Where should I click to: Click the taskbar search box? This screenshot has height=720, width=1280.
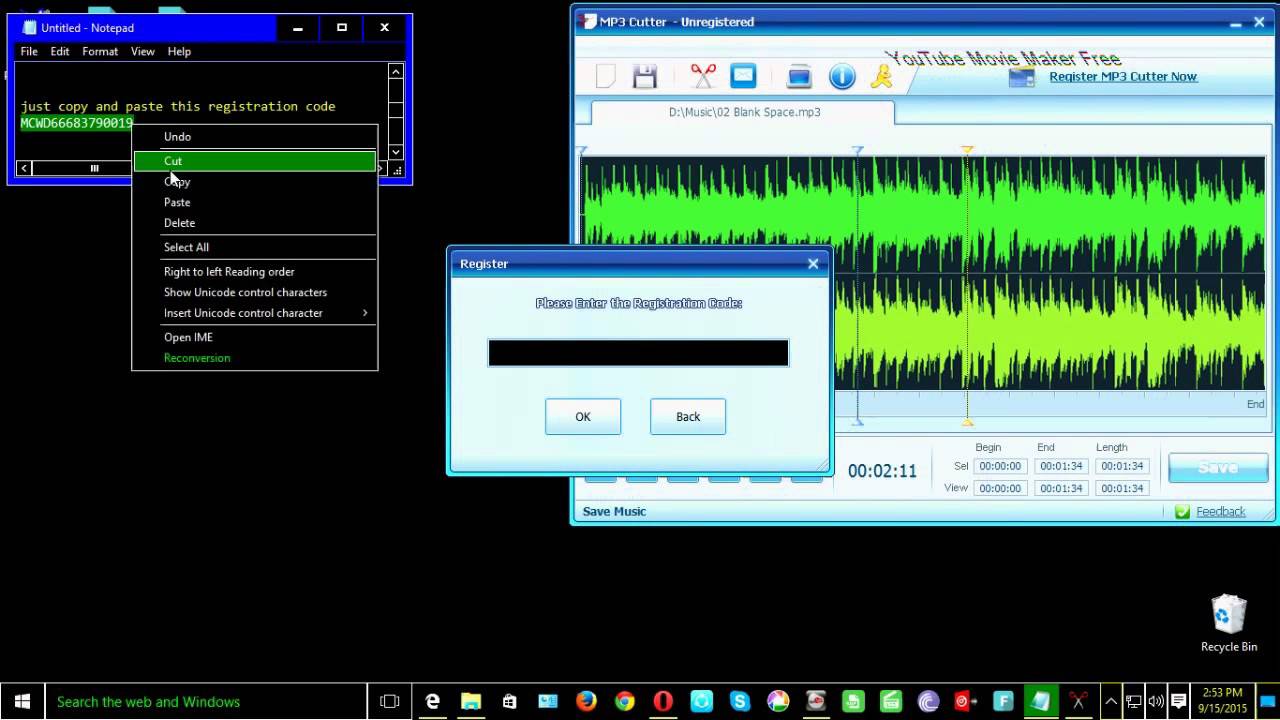coord(207,702)
